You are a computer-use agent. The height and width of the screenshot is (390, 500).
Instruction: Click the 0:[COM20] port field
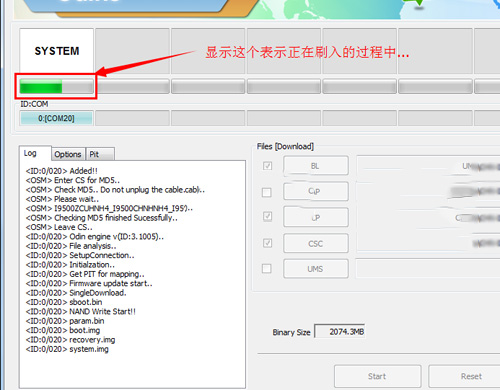(56, 118)
